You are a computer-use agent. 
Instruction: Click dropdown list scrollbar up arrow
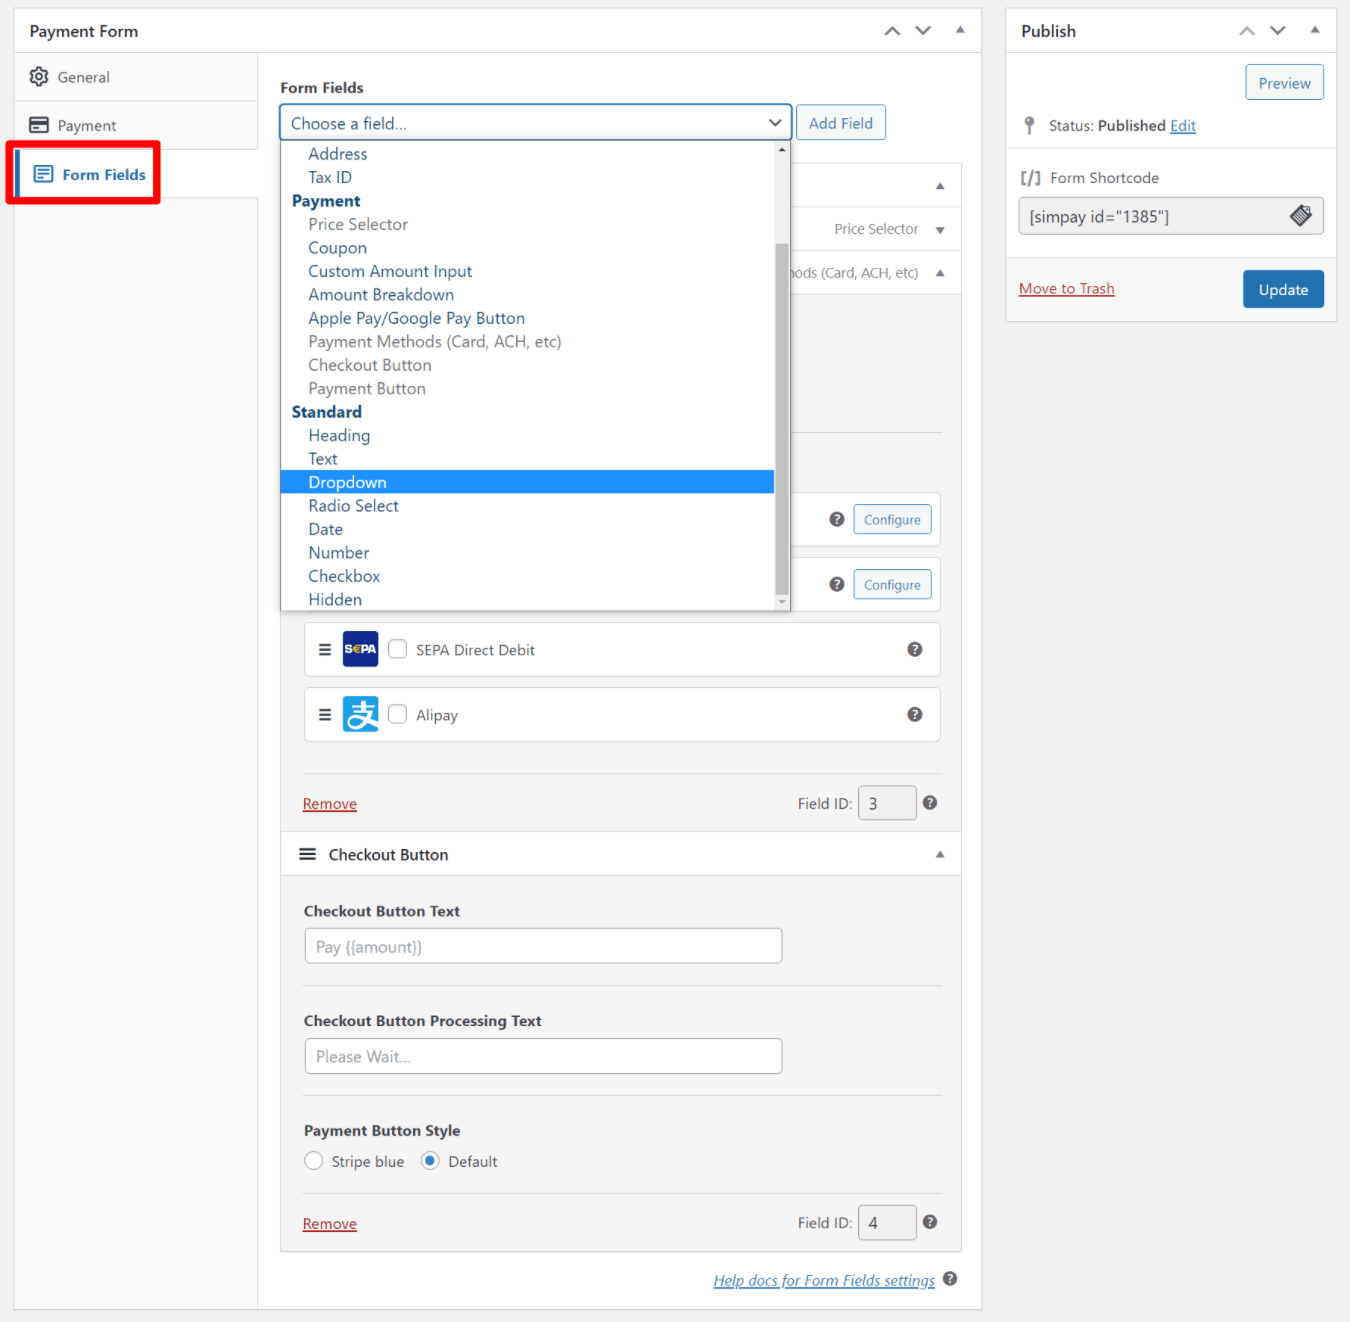pos(782,150)
